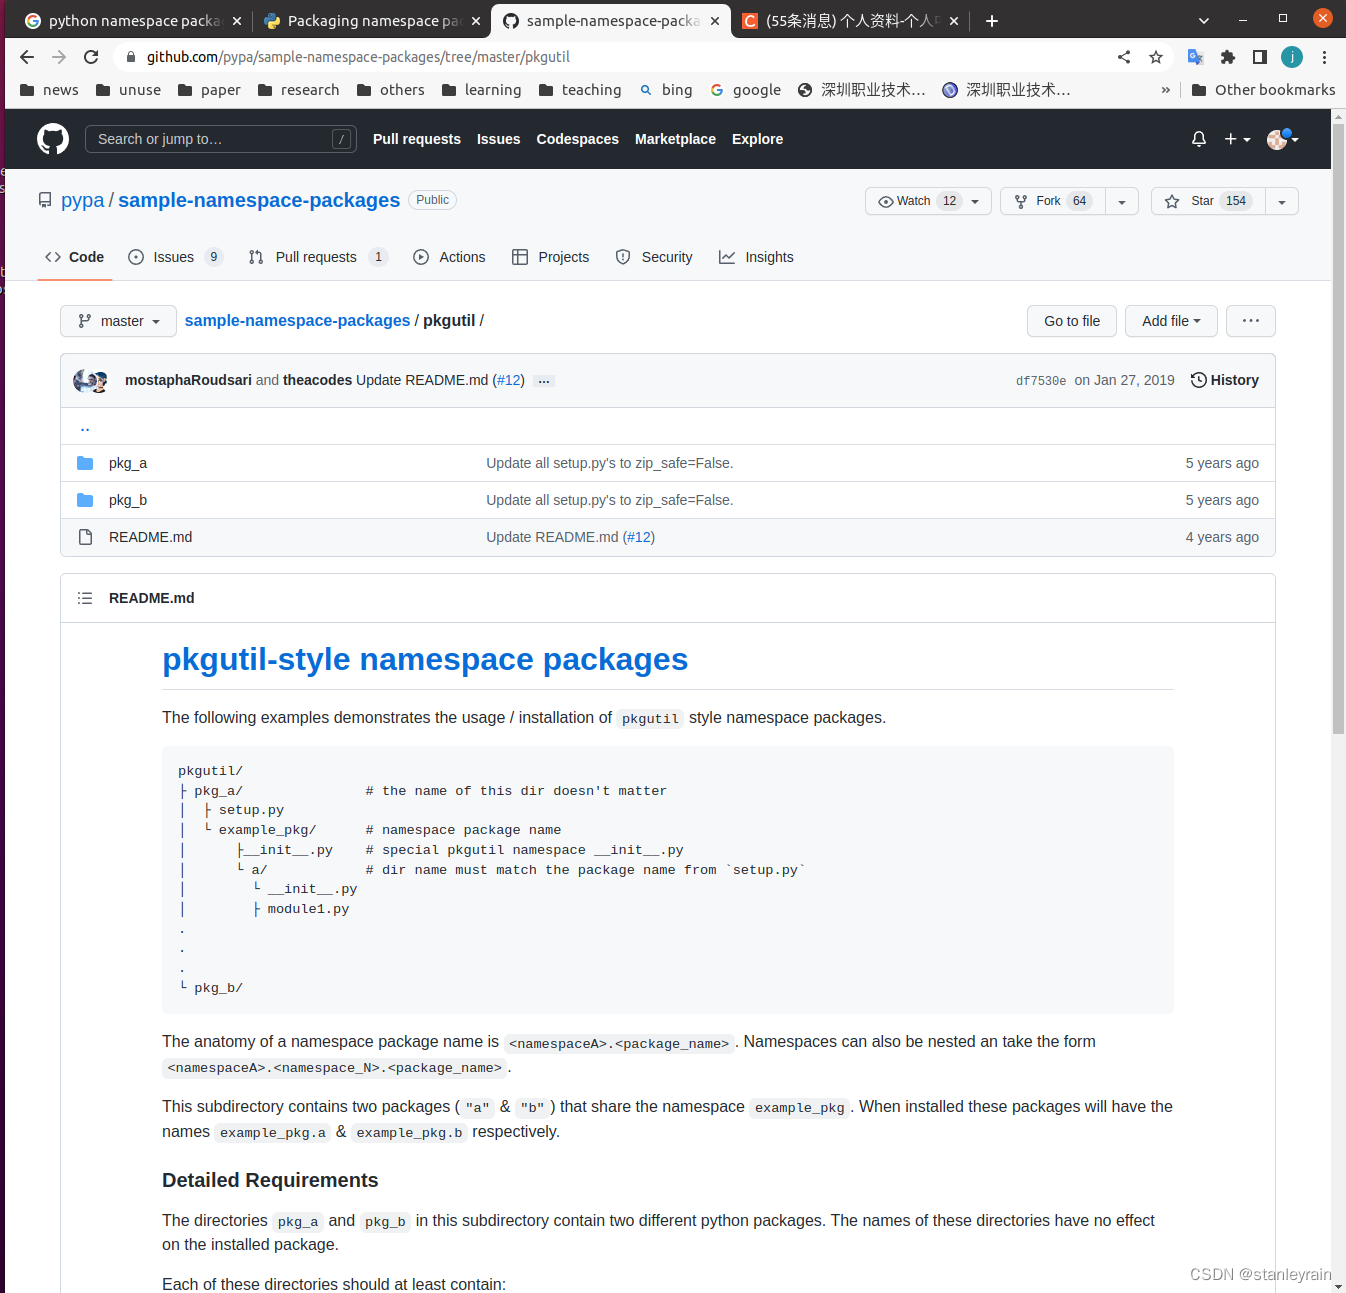This screenshot has height=1293, width=1346.
Task: Star the sample-namespace-packages repository
Action: click(1207, 200)
